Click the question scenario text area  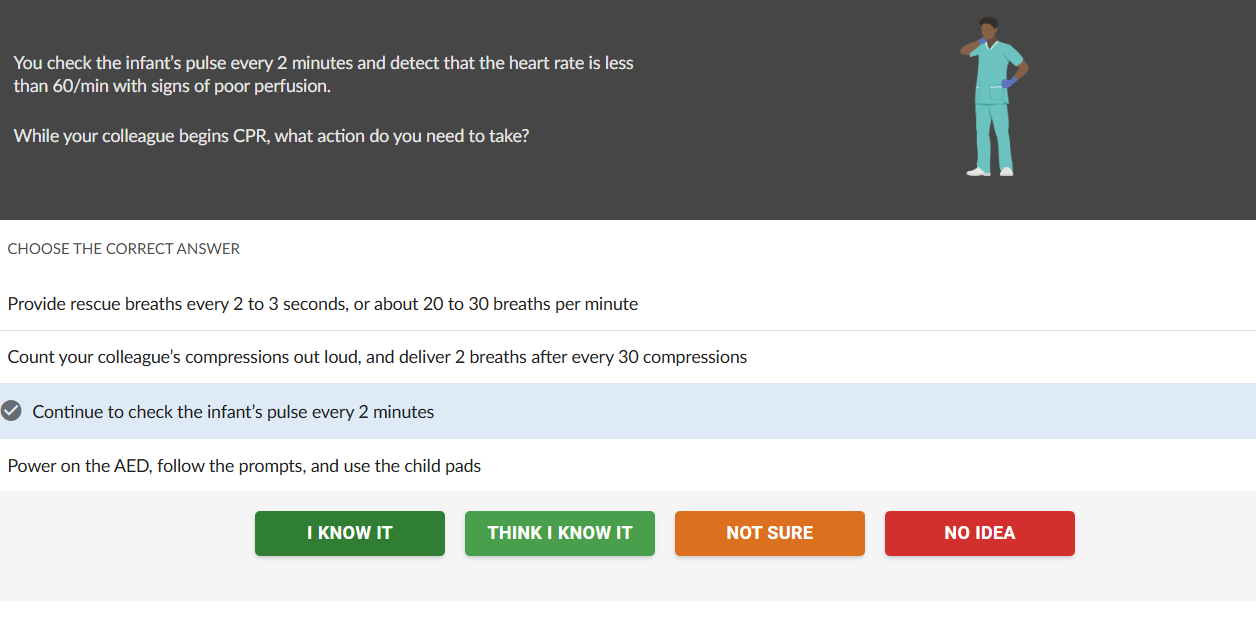320,98
